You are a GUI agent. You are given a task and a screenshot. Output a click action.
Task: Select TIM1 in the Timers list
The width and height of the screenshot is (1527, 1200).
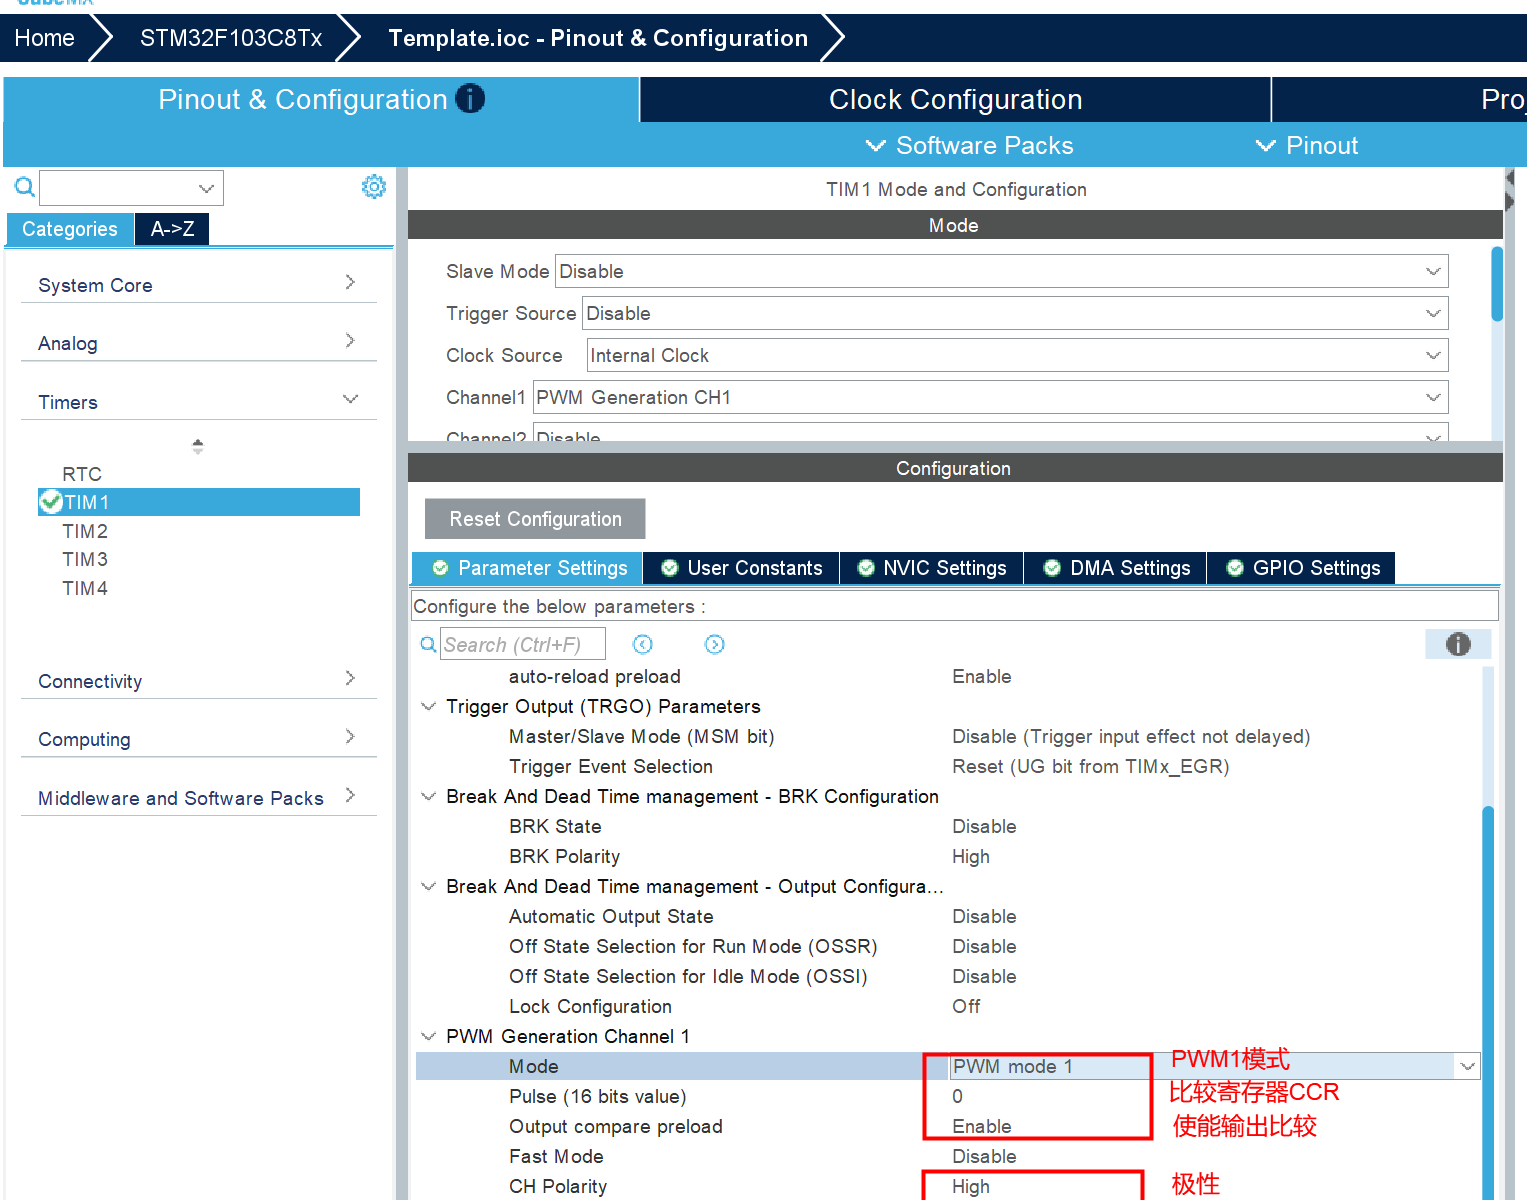[199, 502]
